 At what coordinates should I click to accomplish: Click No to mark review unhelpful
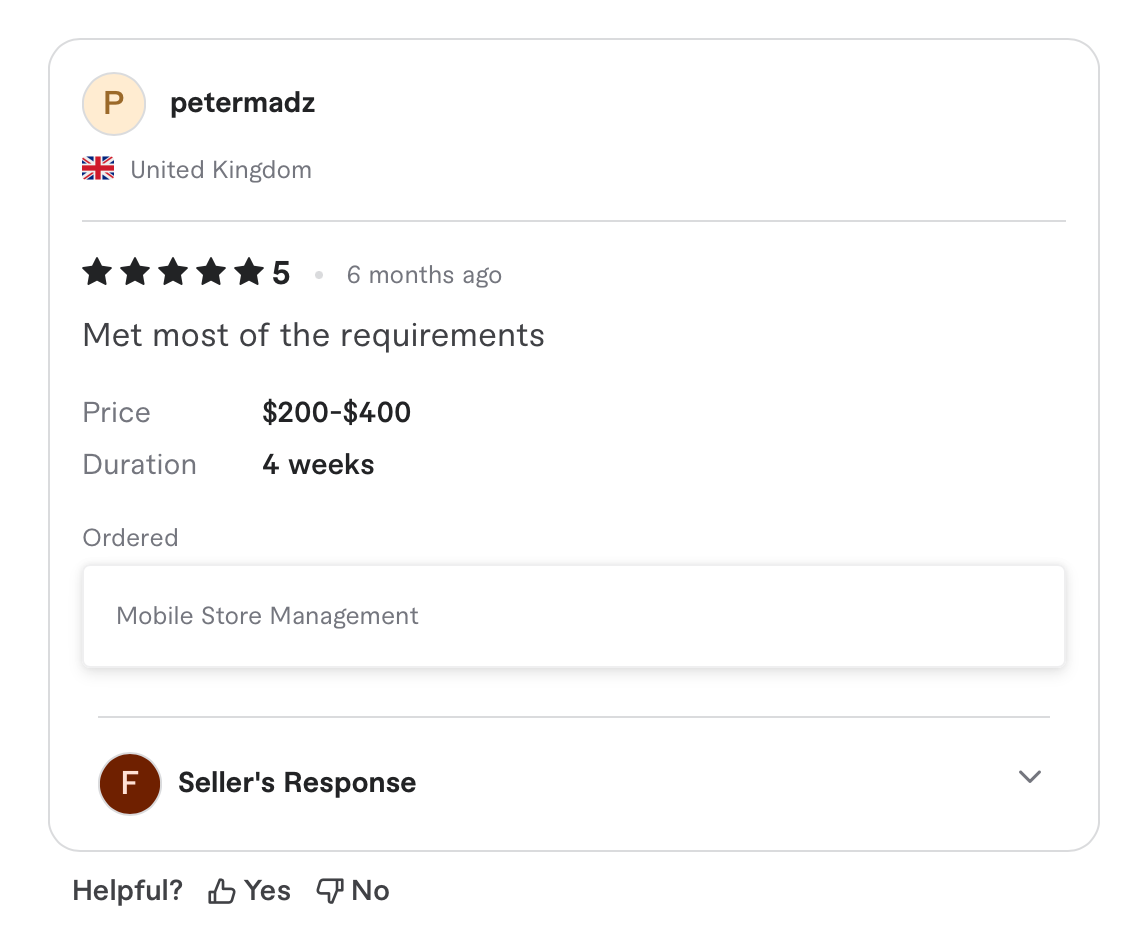coord(372,889)
